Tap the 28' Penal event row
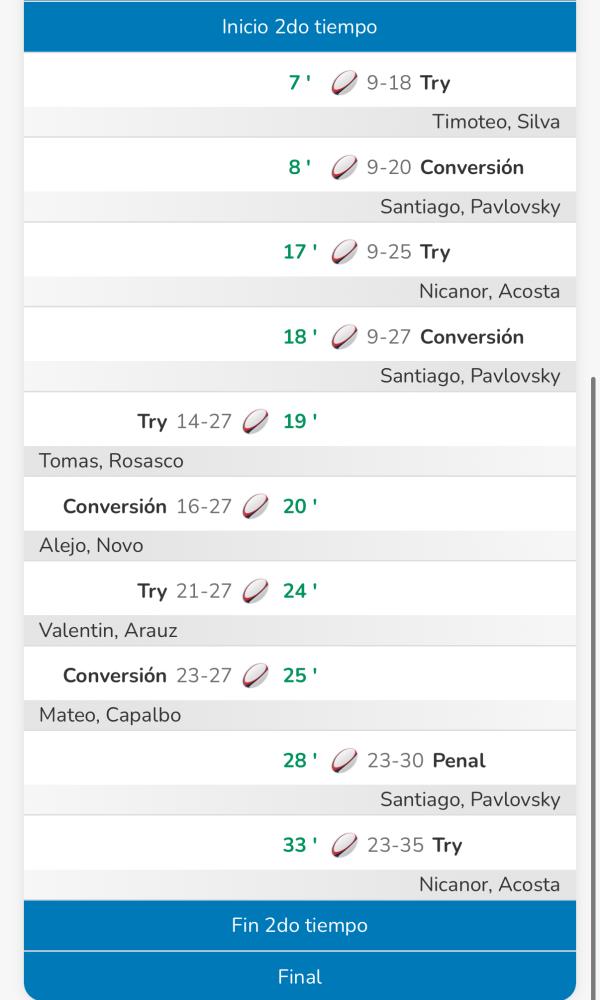 300,761
